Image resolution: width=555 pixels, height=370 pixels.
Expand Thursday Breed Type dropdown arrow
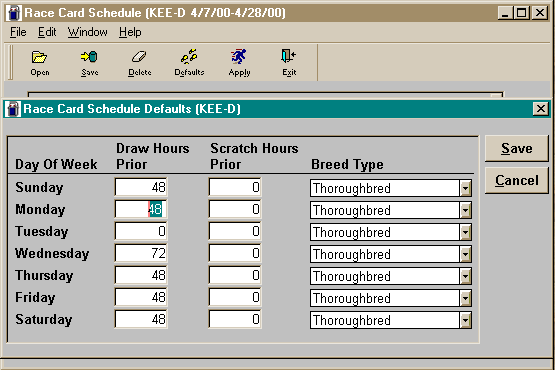pyautogui.click(x=465, y=276)
